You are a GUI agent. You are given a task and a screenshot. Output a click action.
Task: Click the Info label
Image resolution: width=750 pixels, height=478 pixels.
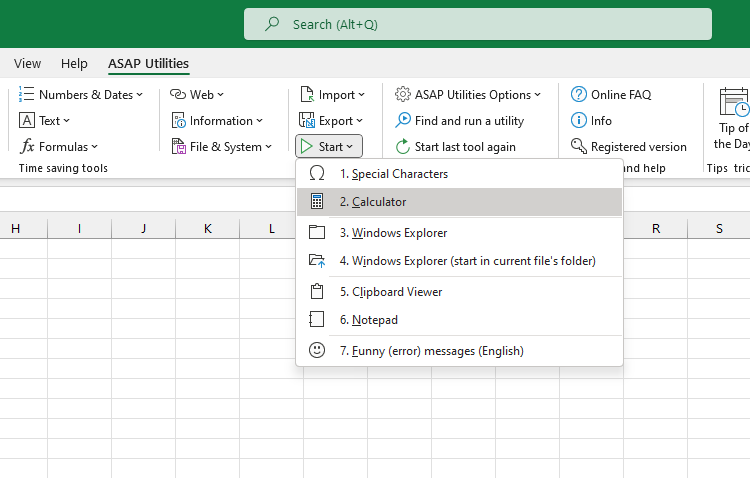(x=601, y=121)
